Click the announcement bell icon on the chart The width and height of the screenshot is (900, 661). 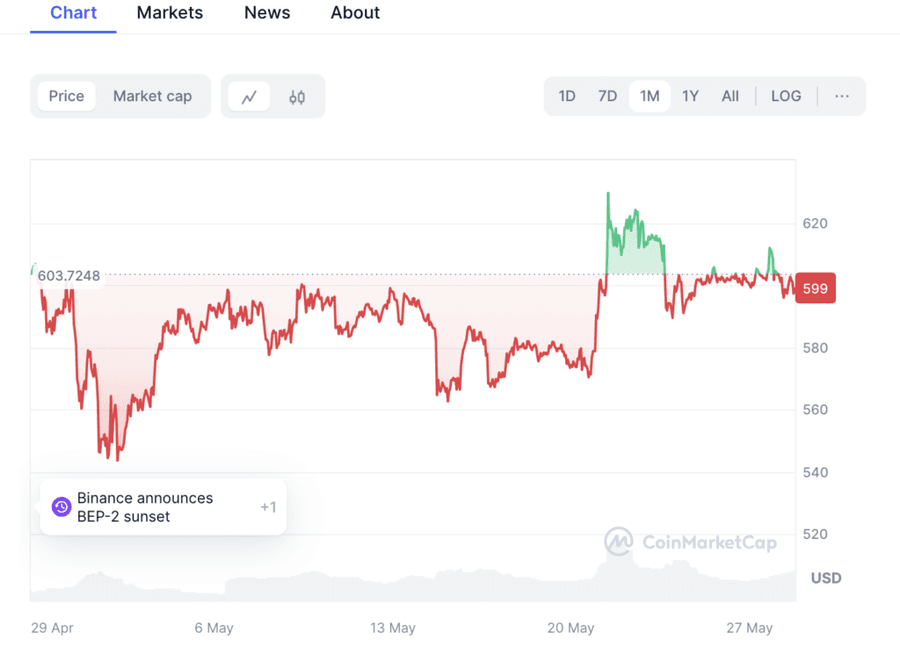pos(61,506)
